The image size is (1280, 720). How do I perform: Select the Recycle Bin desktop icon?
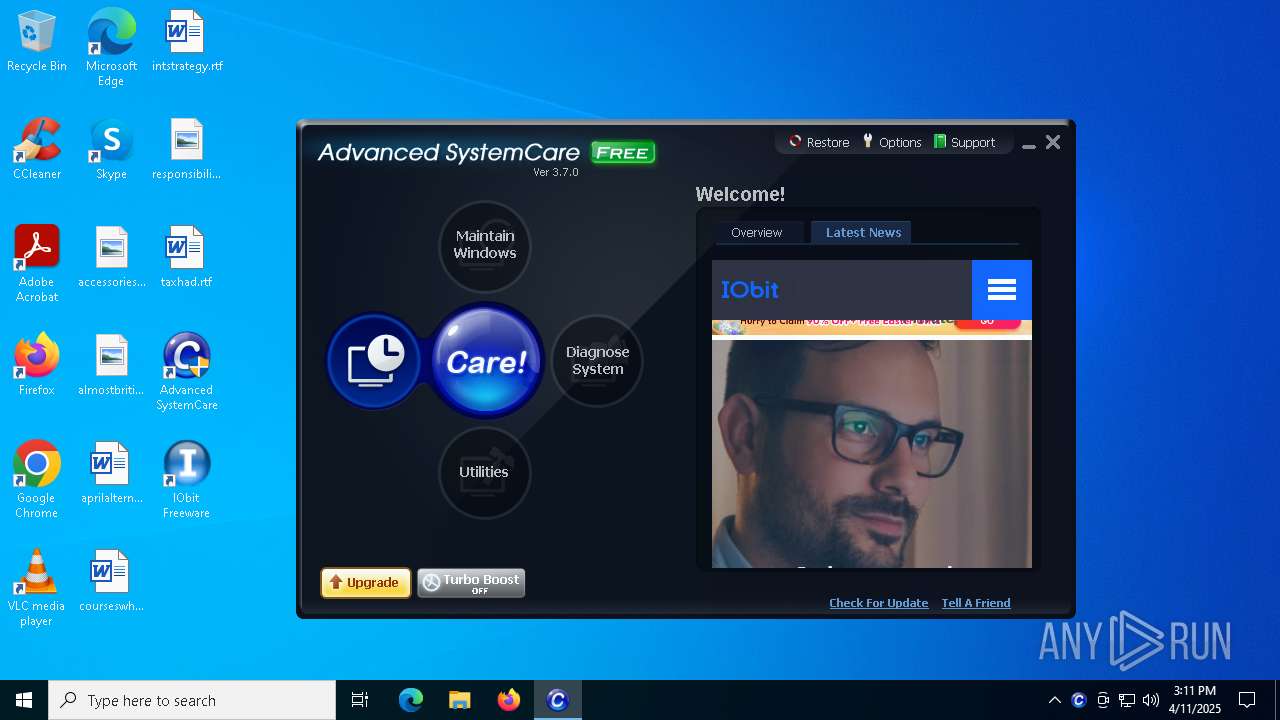click(37, 42)
